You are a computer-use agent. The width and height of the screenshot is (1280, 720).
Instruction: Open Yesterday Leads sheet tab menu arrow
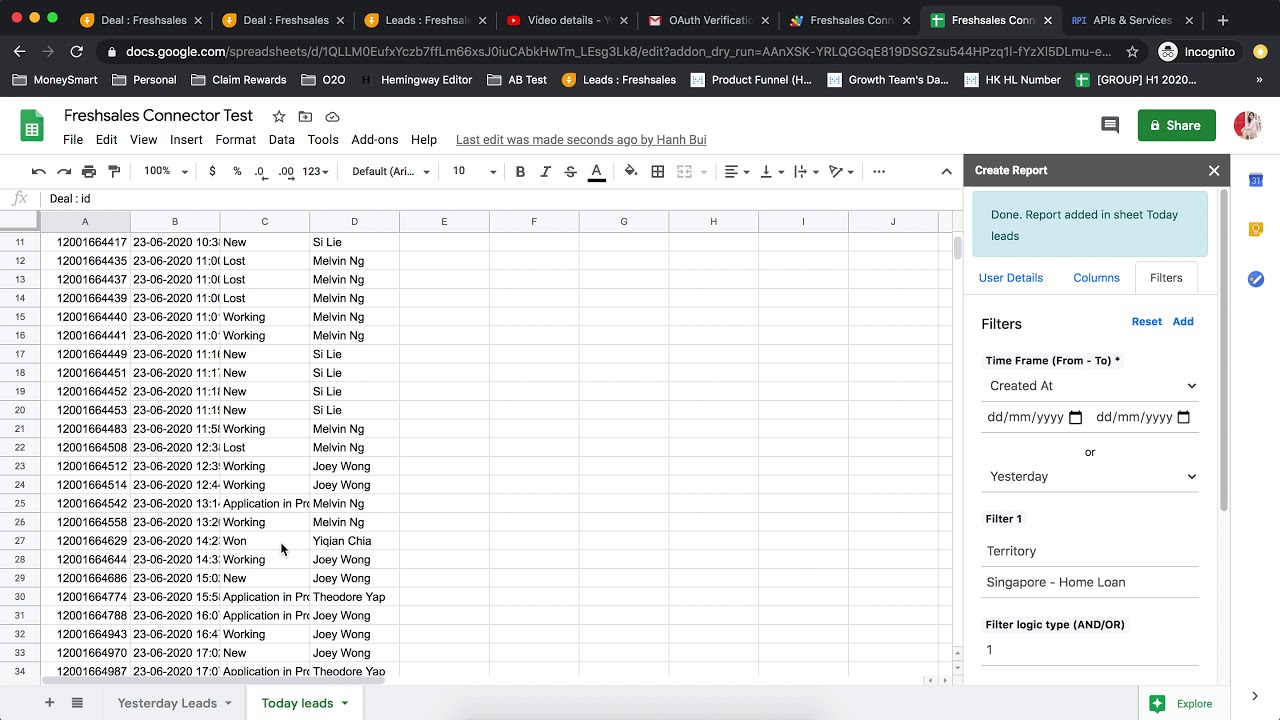point(228,703)
